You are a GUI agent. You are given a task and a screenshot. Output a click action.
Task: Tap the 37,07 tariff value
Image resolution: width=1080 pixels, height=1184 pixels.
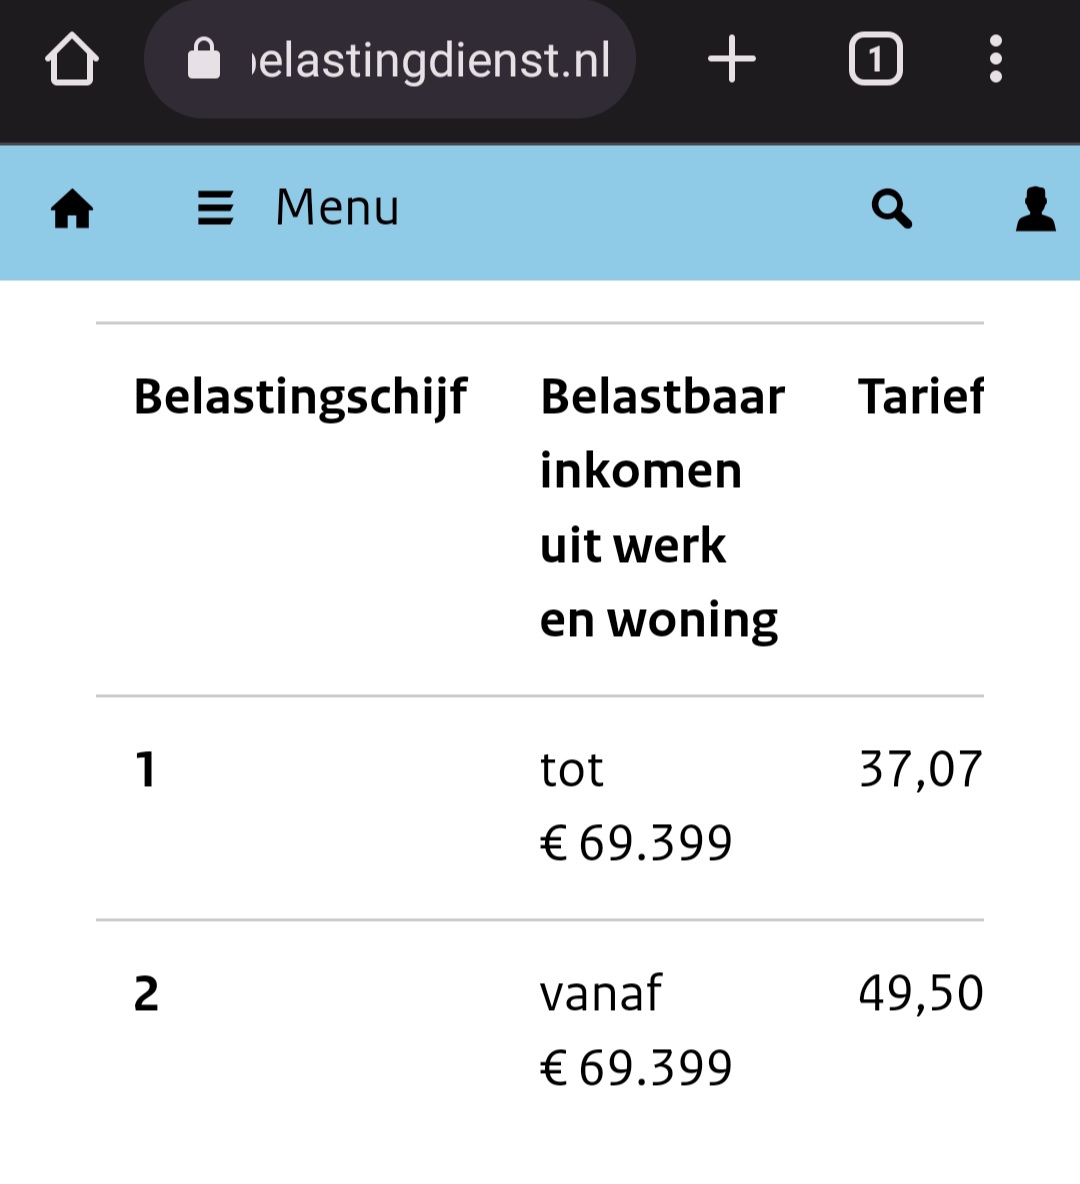pyautogui.click(x=920, y=770)
